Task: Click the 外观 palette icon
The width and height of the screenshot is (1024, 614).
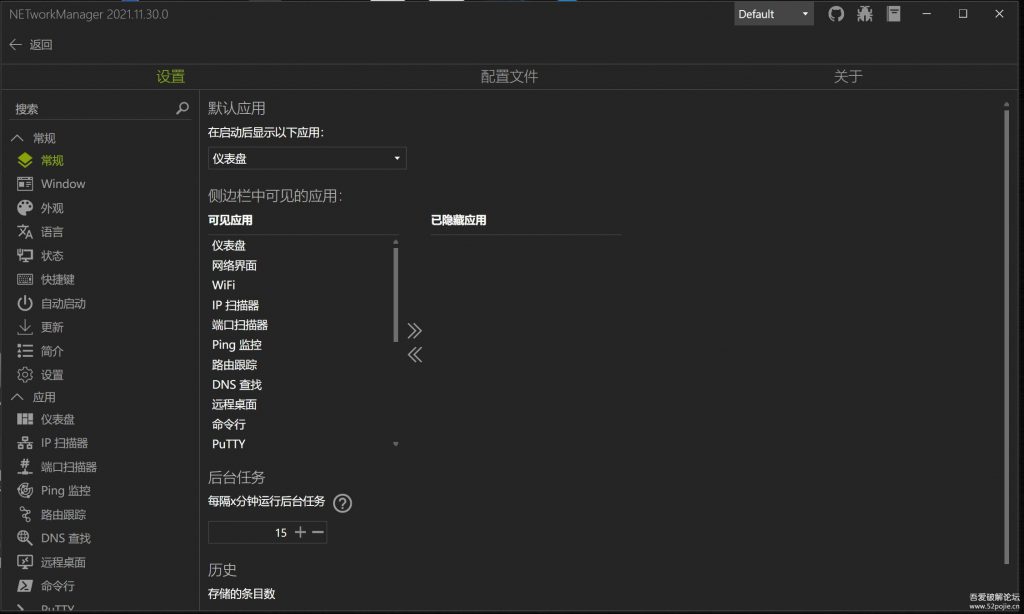Action: (x=25, y=208)
